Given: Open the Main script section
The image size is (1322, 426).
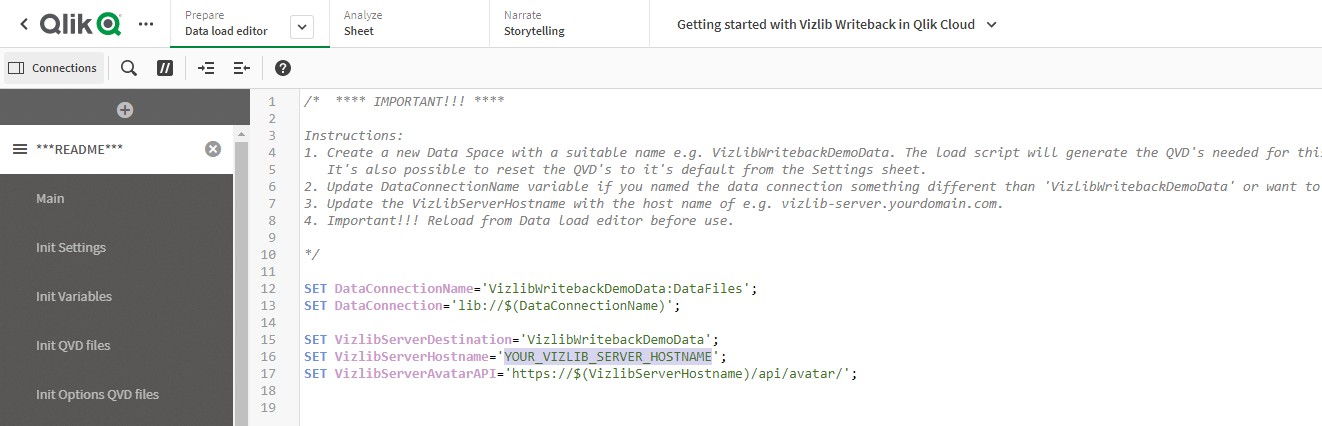Looking at the screenshot, I should coord(117,198).
